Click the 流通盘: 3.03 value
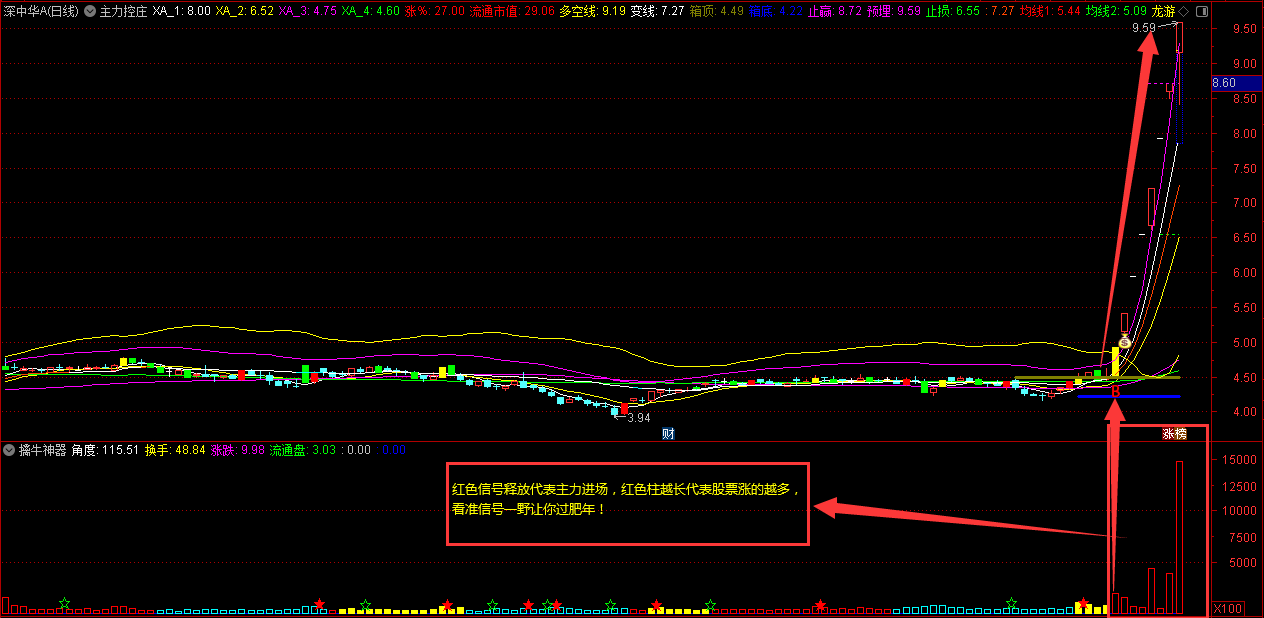Viewport: 1264px width, 618px height. [x=302, y=450]
